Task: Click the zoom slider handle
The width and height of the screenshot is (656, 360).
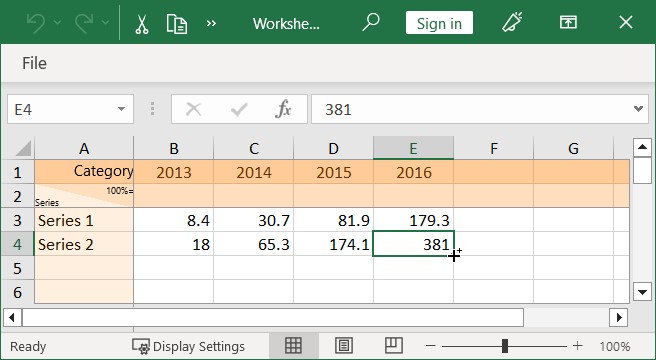Action: coord(505,346)
